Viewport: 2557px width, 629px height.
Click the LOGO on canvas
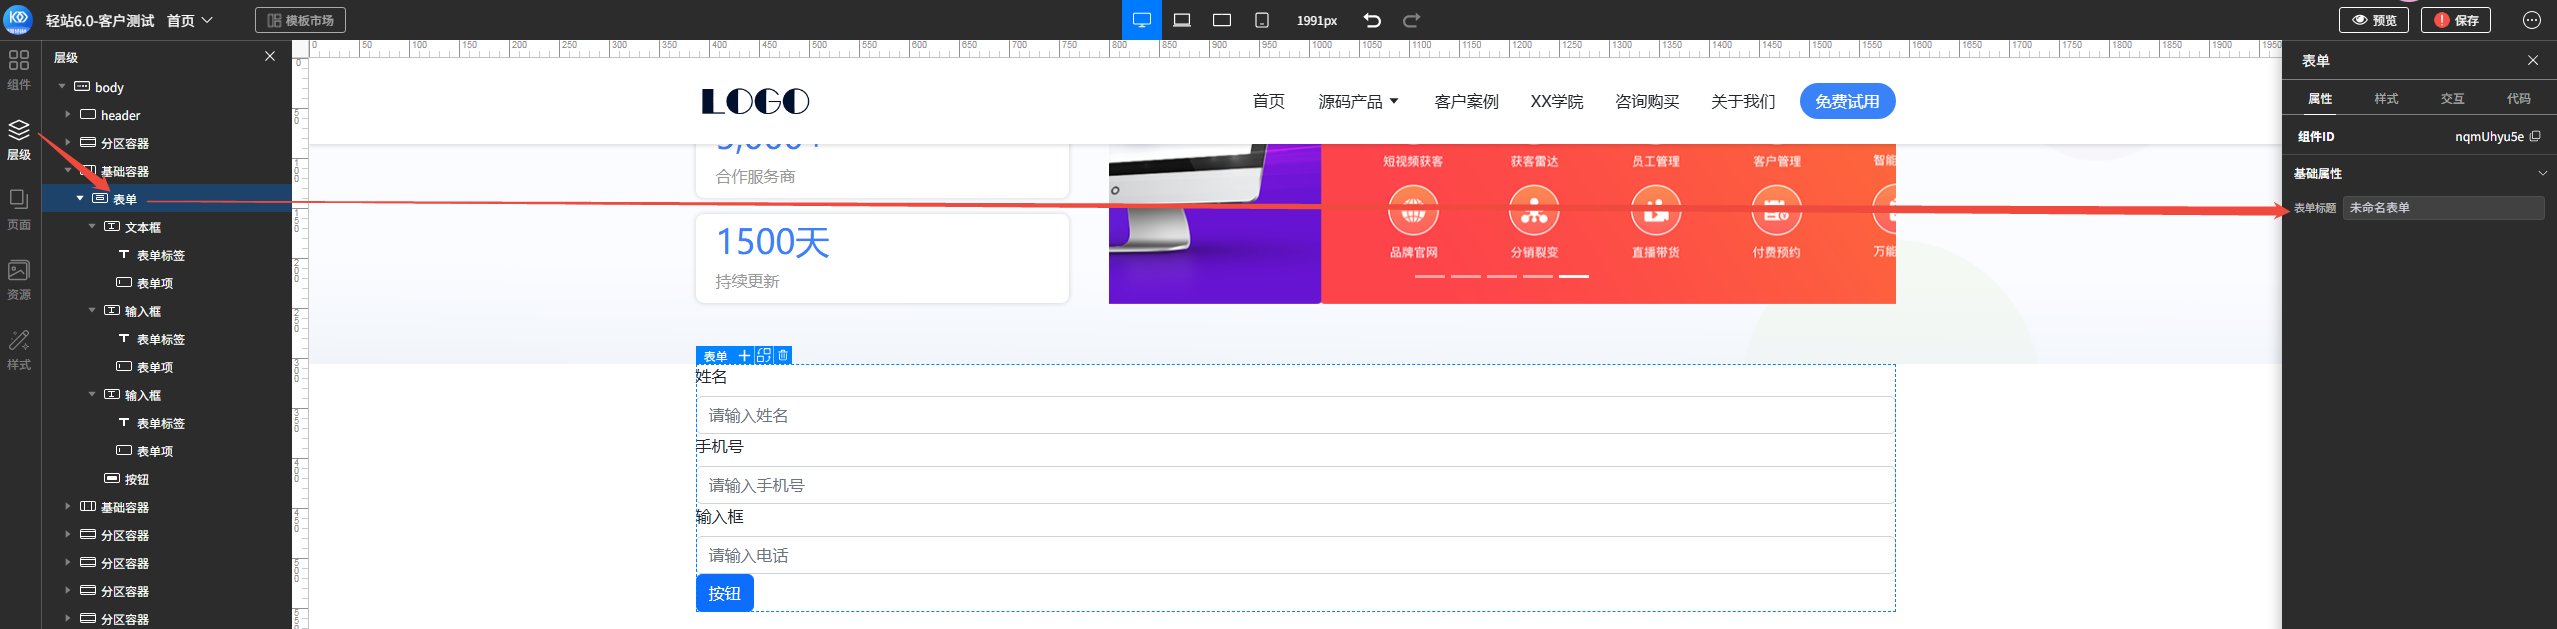pos(755,101)
